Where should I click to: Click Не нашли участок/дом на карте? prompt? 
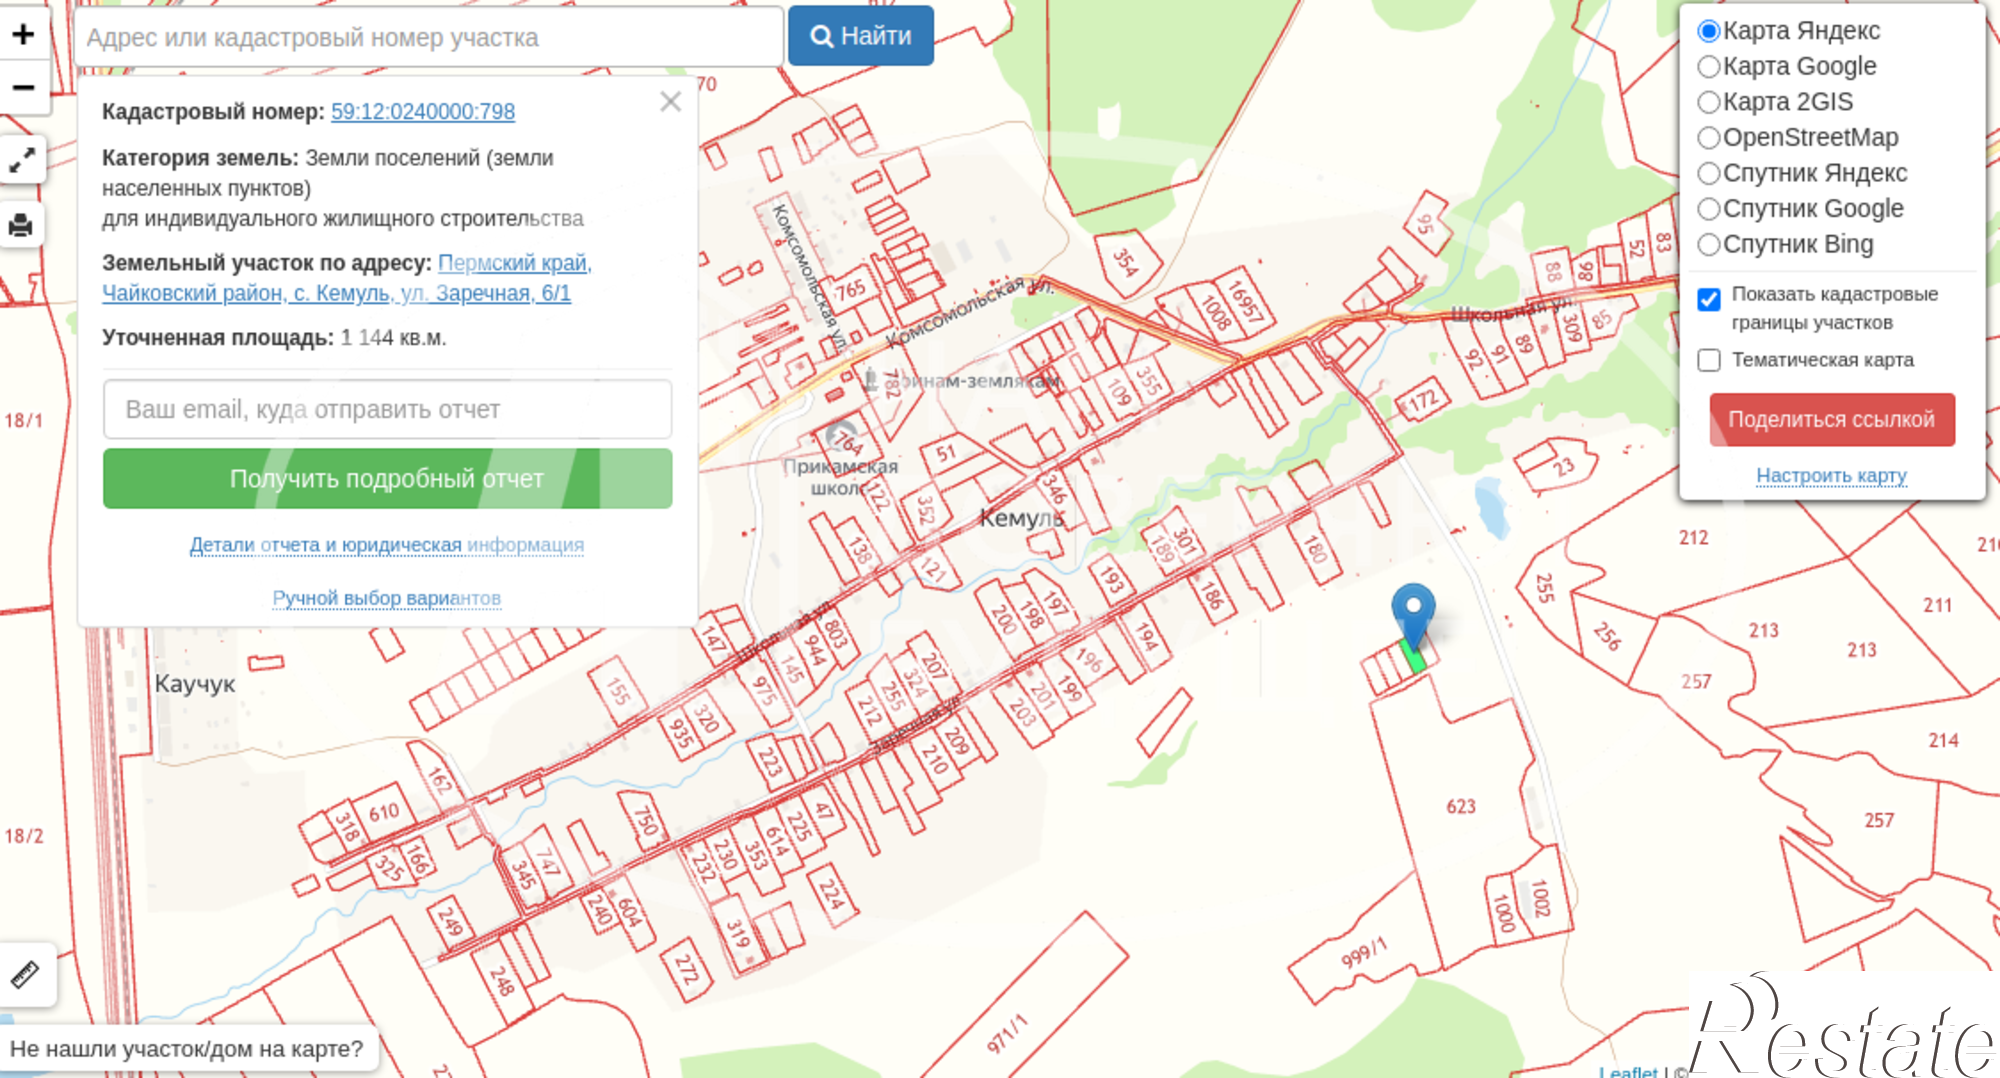187,1049
